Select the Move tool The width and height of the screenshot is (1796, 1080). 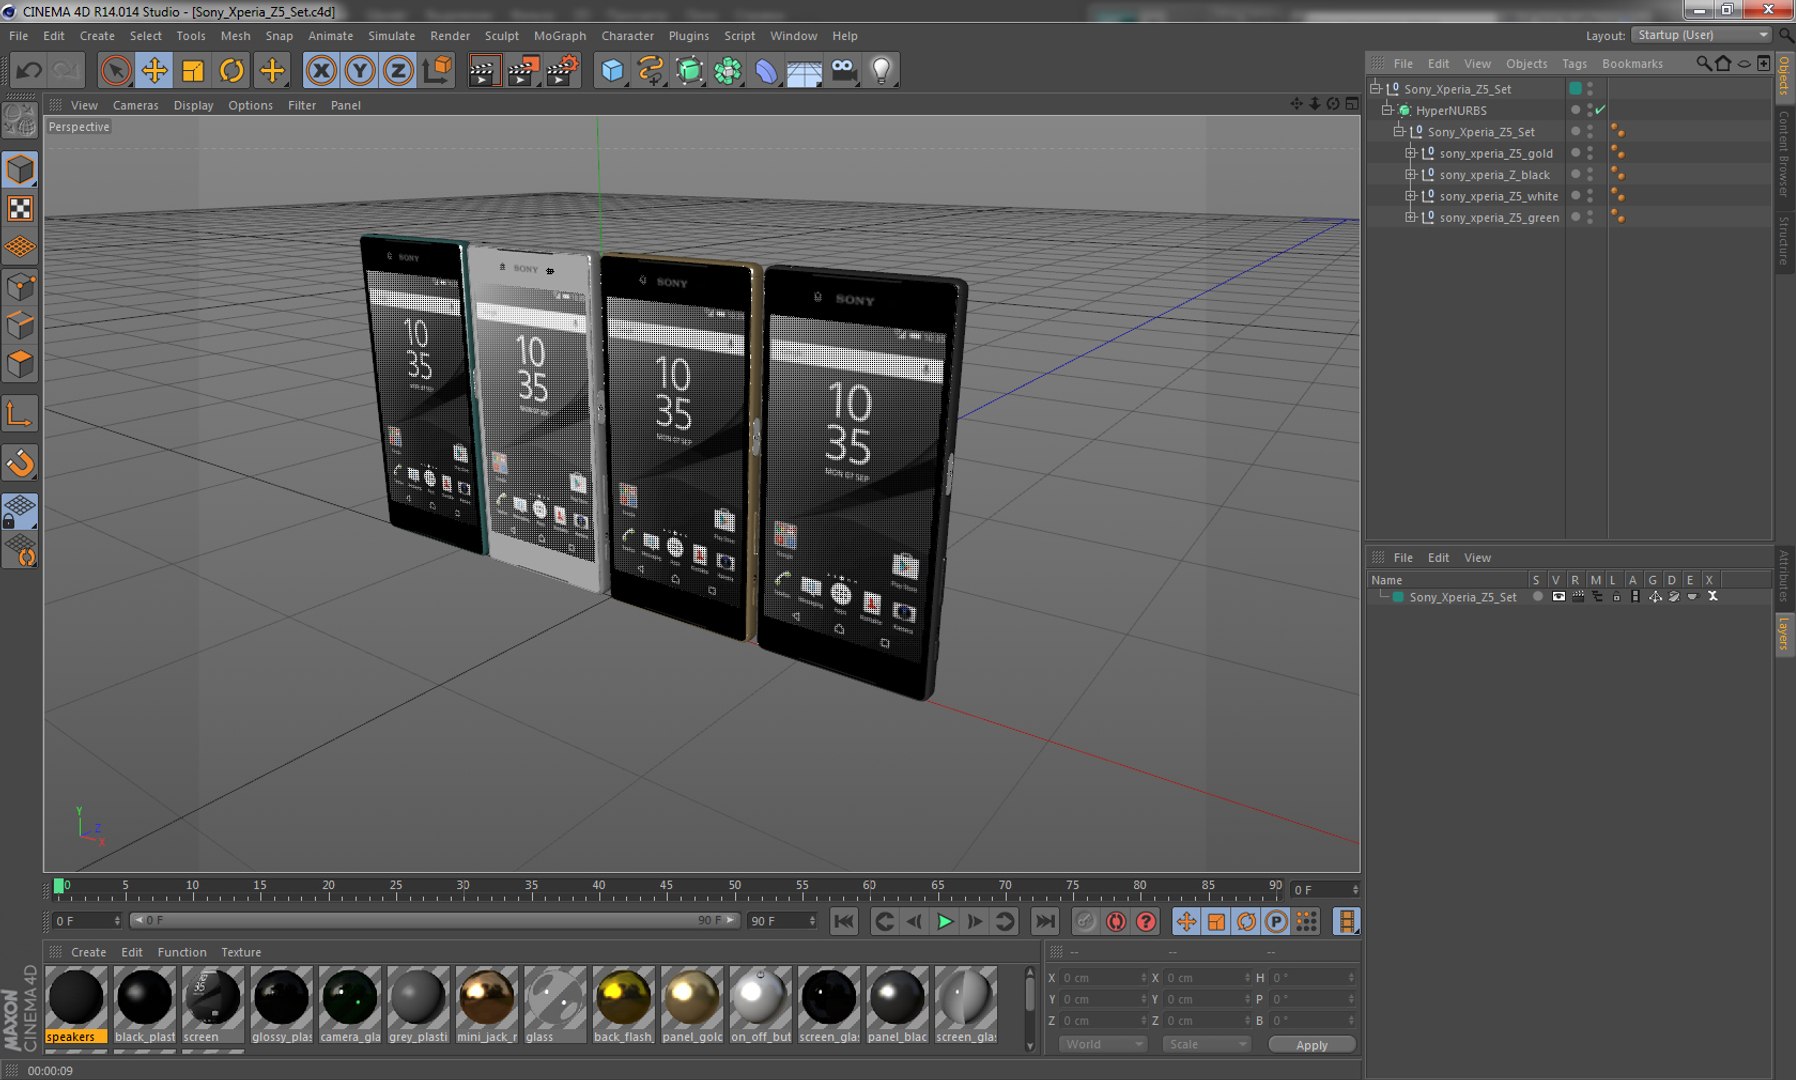154,70
